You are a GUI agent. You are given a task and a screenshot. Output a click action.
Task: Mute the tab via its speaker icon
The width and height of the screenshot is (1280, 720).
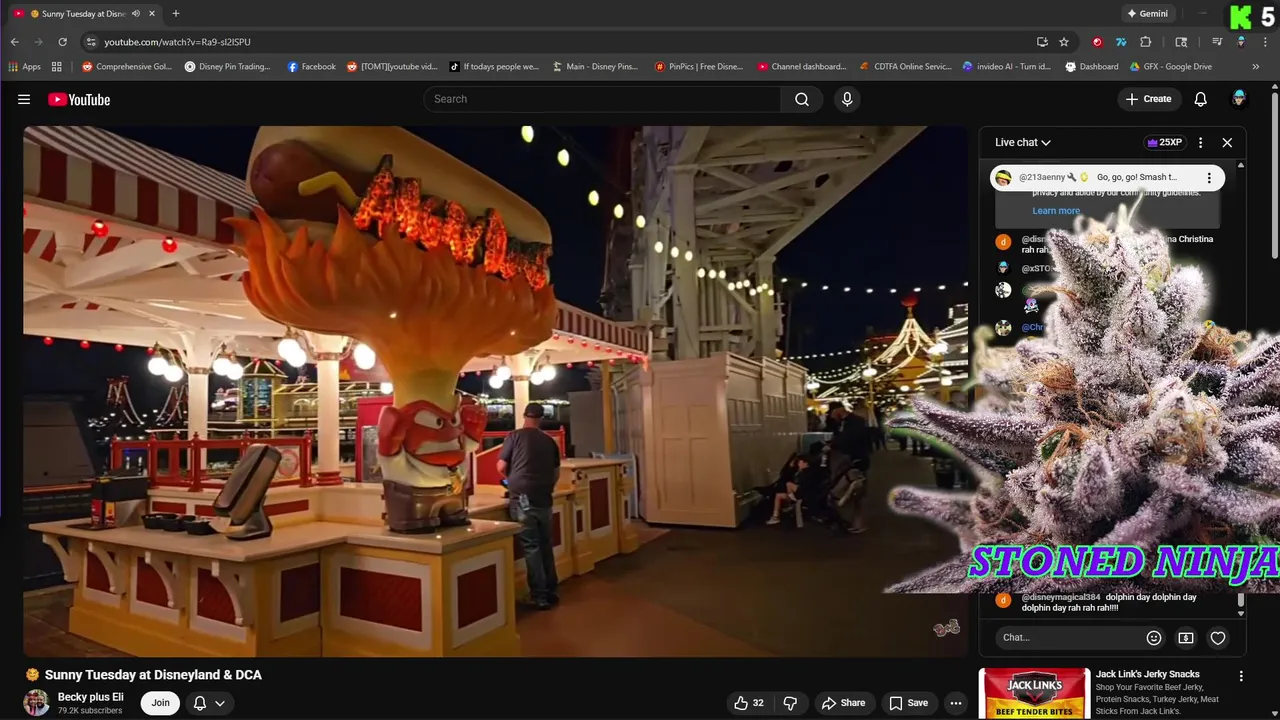pos(136,14)
